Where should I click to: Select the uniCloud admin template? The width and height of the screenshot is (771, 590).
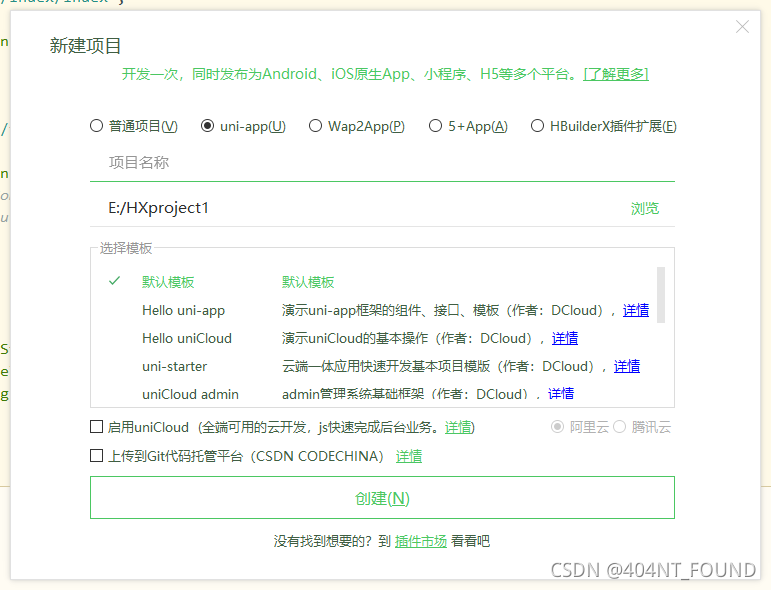point(190,394)
